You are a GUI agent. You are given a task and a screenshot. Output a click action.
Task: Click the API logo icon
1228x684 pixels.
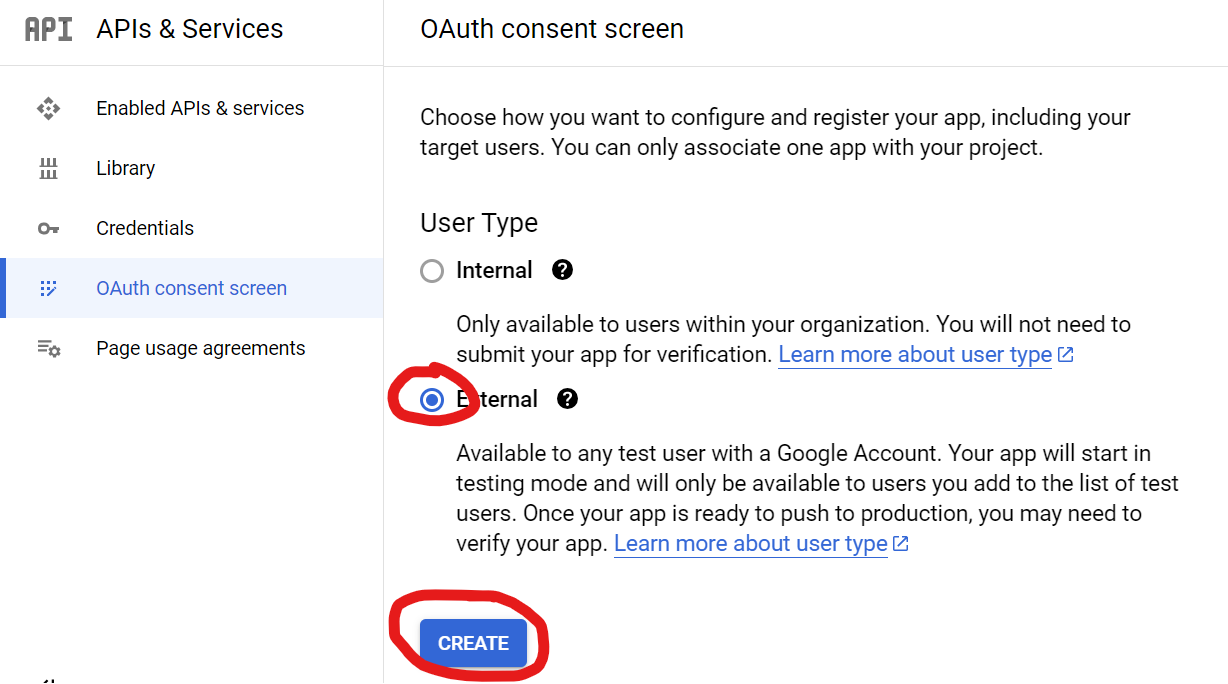(48, 29)
